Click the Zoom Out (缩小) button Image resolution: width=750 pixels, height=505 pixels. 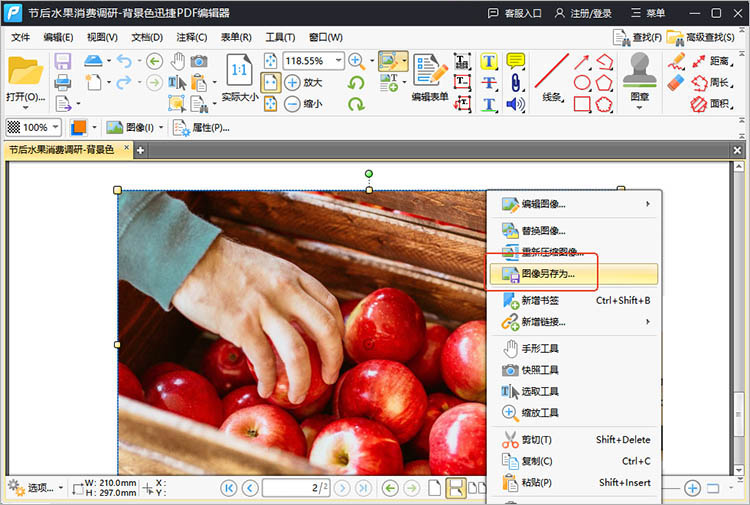click(x=303, y=104)
